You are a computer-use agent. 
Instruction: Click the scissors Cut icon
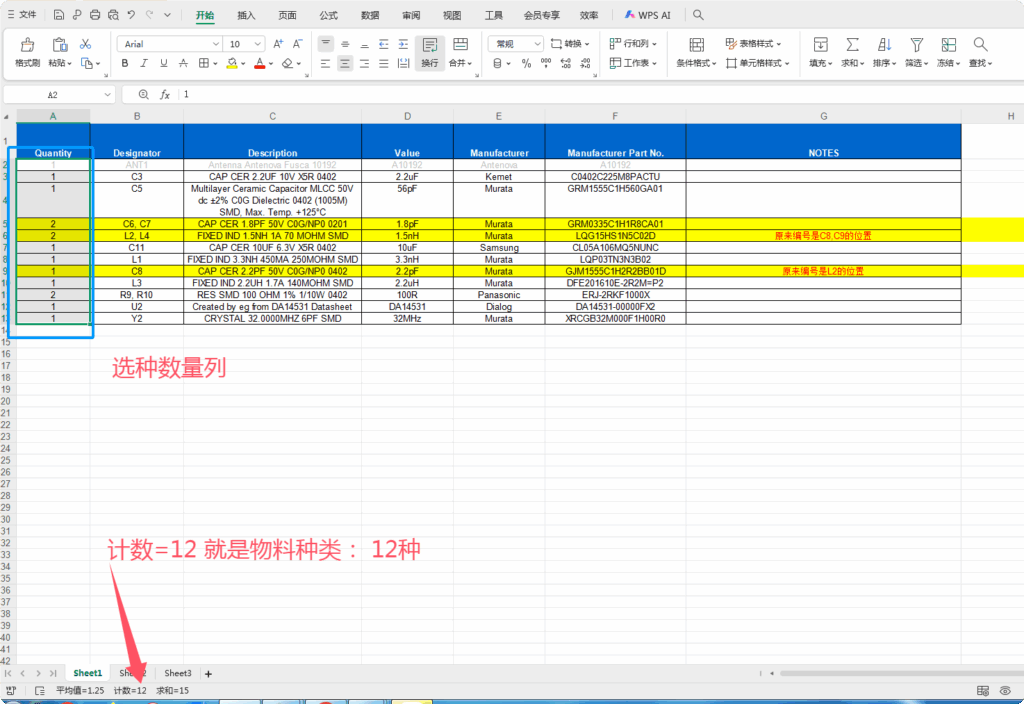click(x=86, y=44)
